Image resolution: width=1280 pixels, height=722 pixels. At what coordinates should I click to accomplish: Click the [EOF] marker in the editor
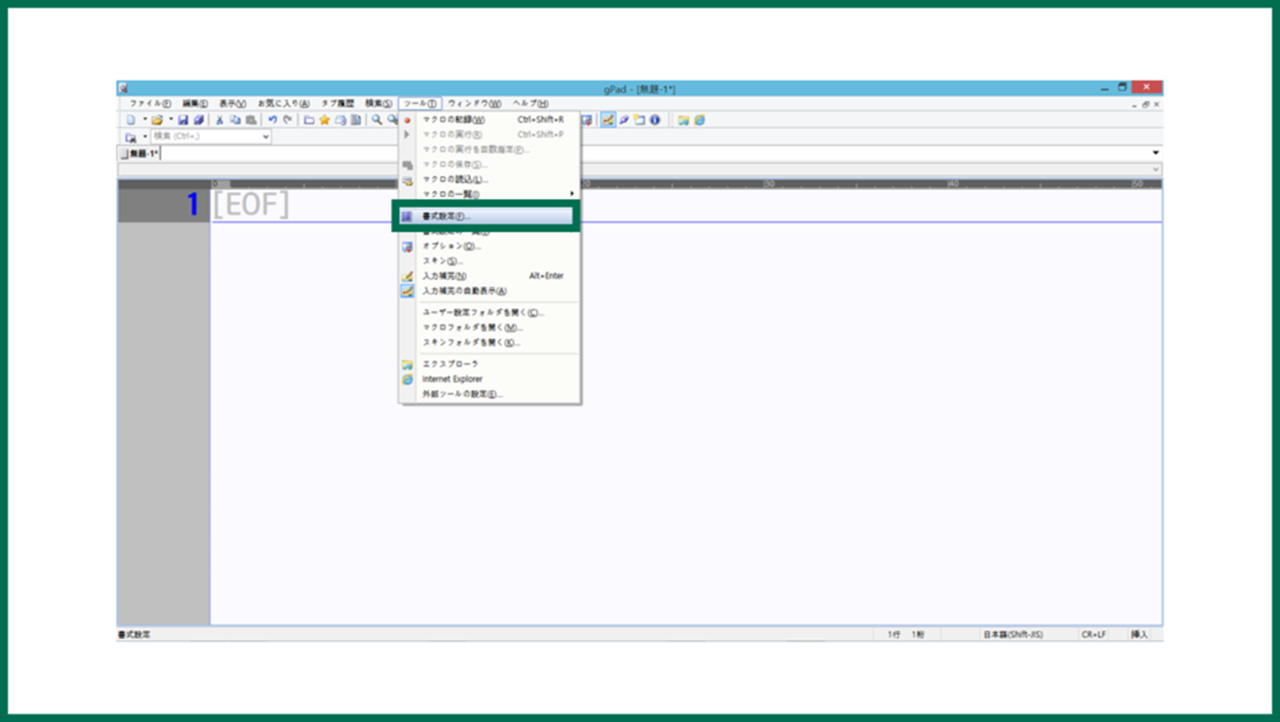click(251, 205)
